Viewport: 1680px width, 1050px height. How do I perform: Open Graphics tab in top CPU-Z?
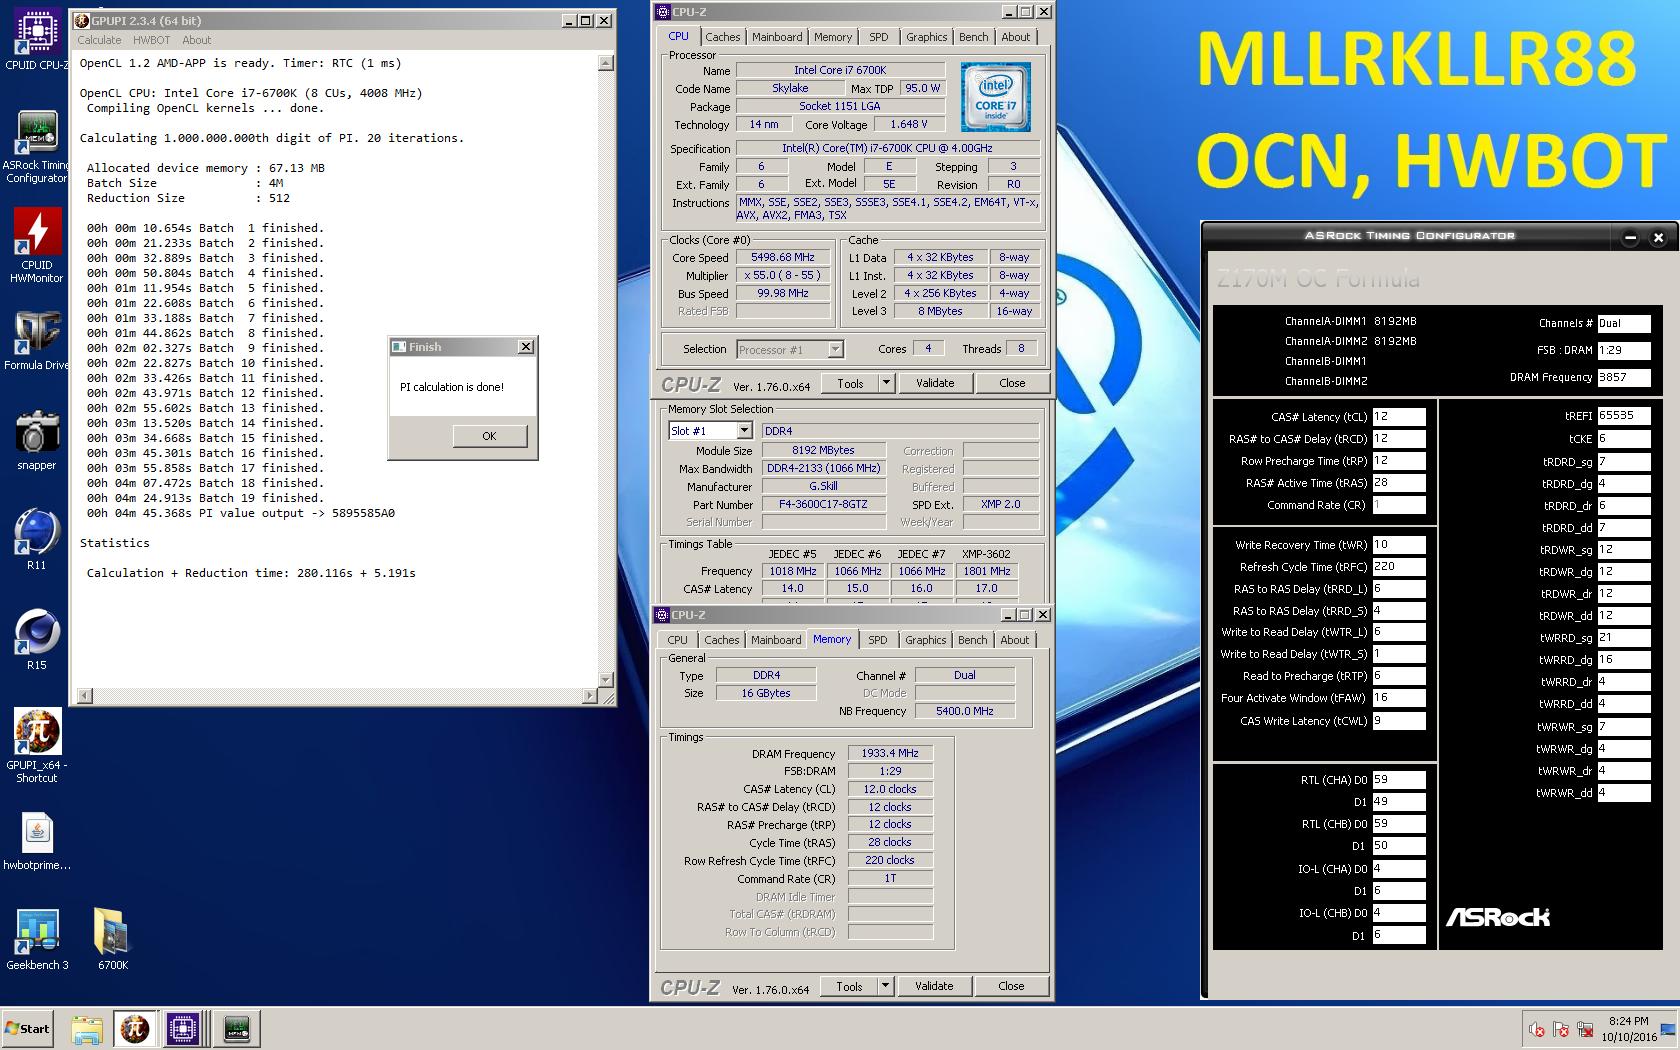pos(926,37)
